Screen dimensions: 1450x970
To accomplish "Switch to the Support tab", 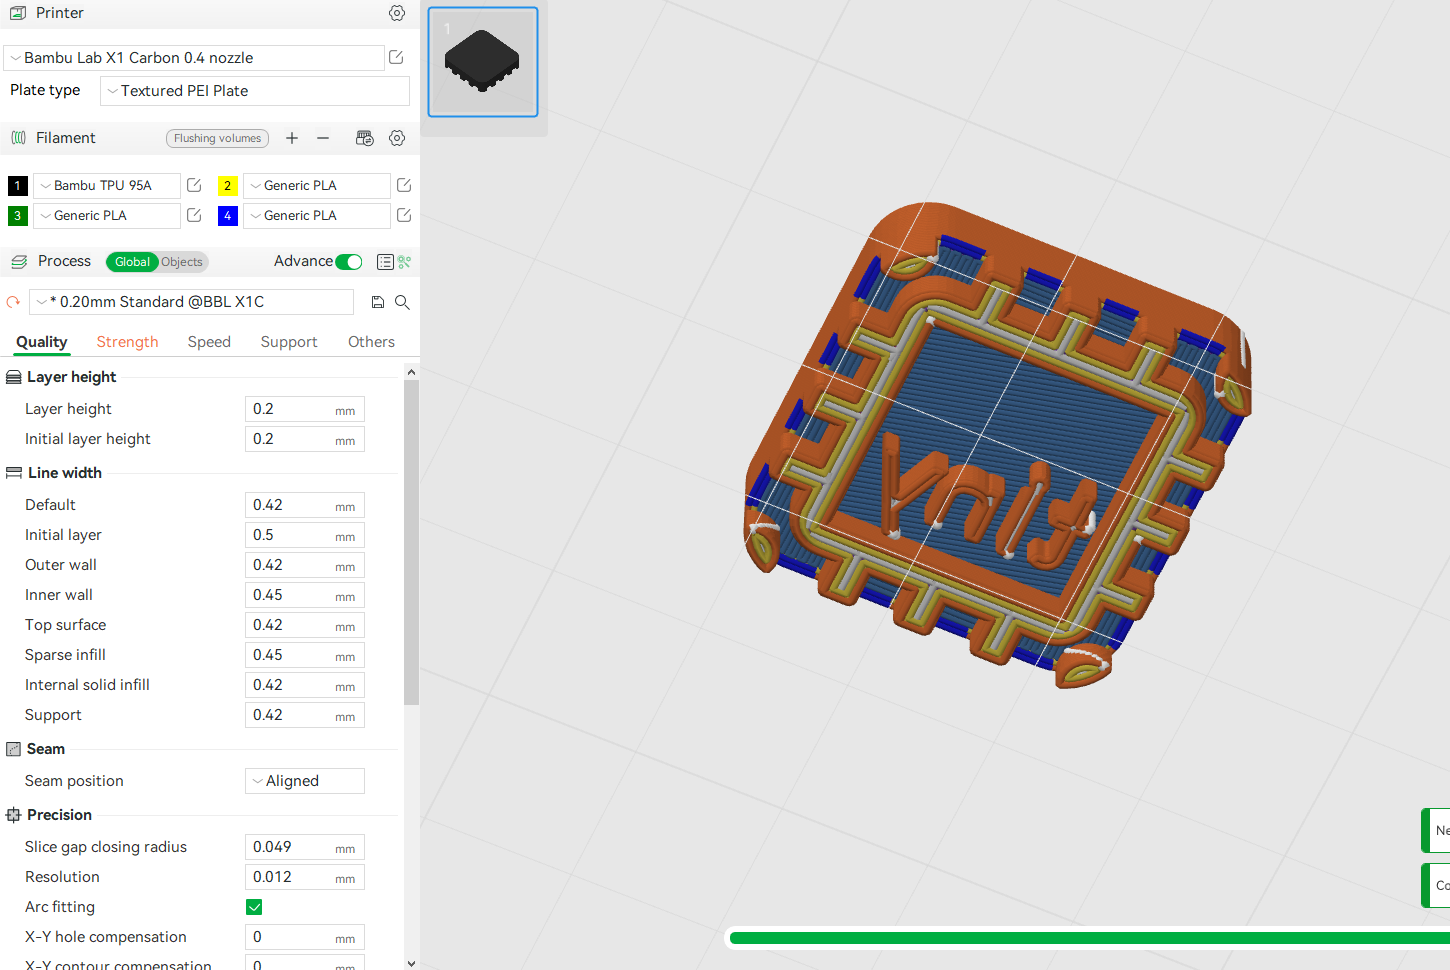I will (x=289, y=342).
